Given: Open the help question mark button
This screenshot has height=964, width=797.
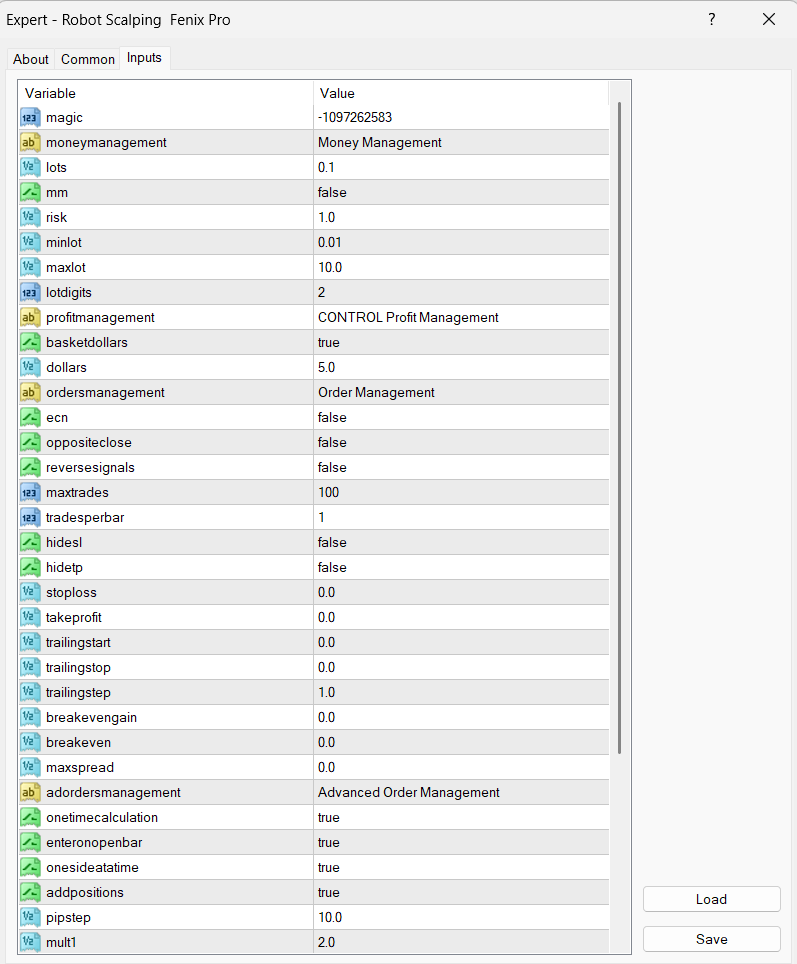Looking at the screenshot, I should (712, 20).
